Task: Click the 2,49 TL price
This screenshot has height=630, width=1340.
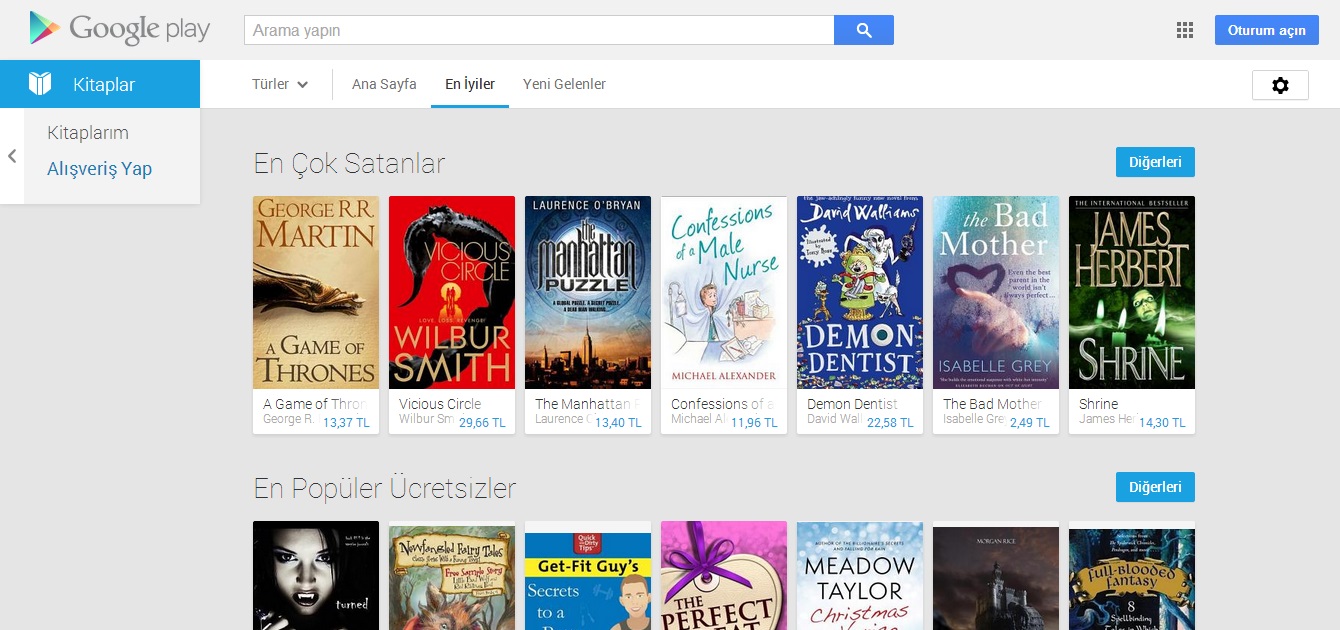Action: [1029, 423]
